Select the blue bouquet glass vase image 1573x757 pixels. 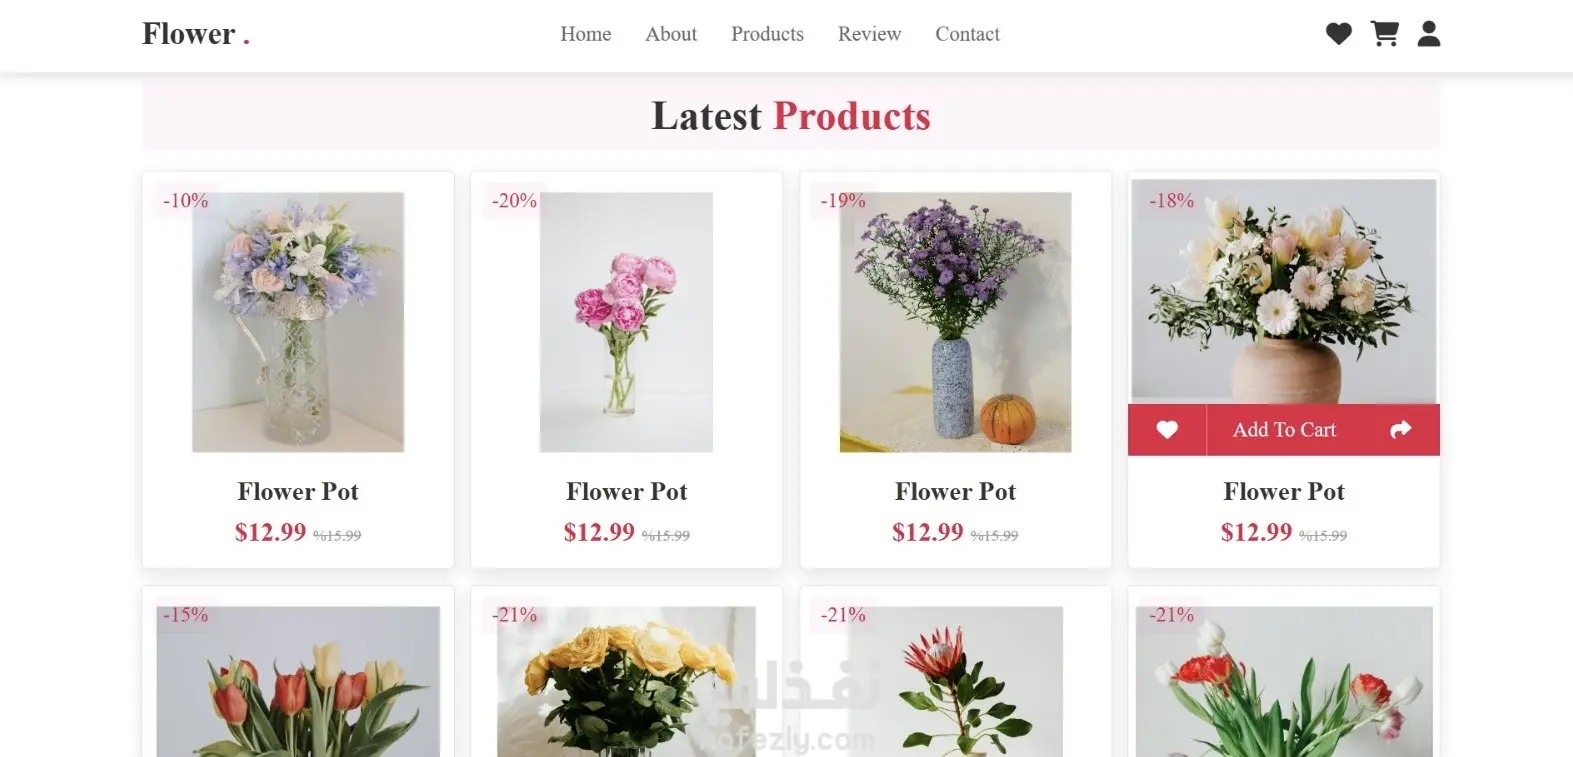tap(298, 322)
